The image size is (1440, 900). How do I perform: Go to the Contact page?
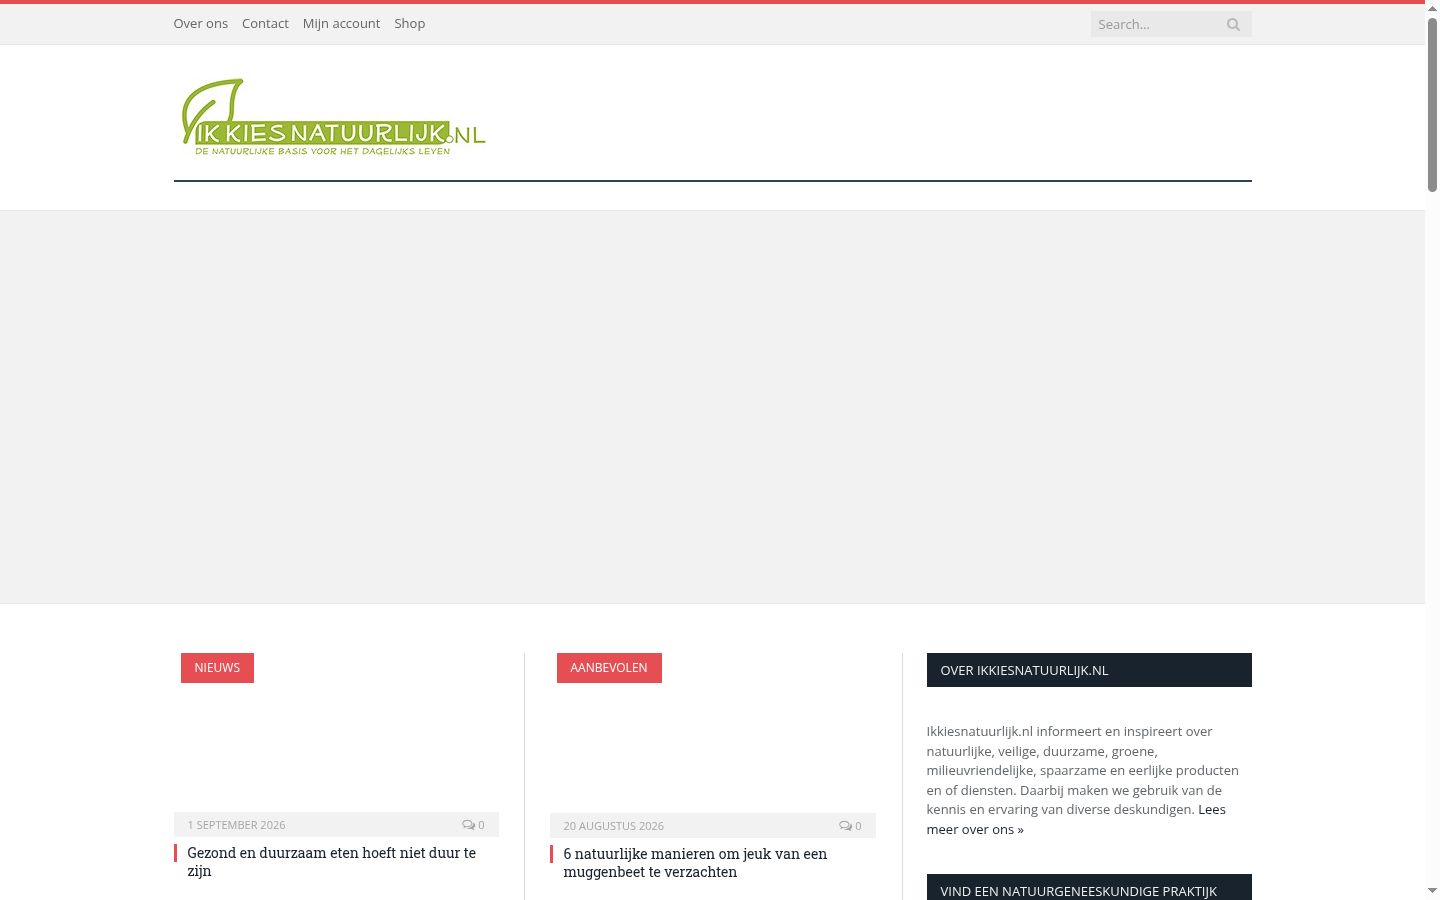pos(265,23)
